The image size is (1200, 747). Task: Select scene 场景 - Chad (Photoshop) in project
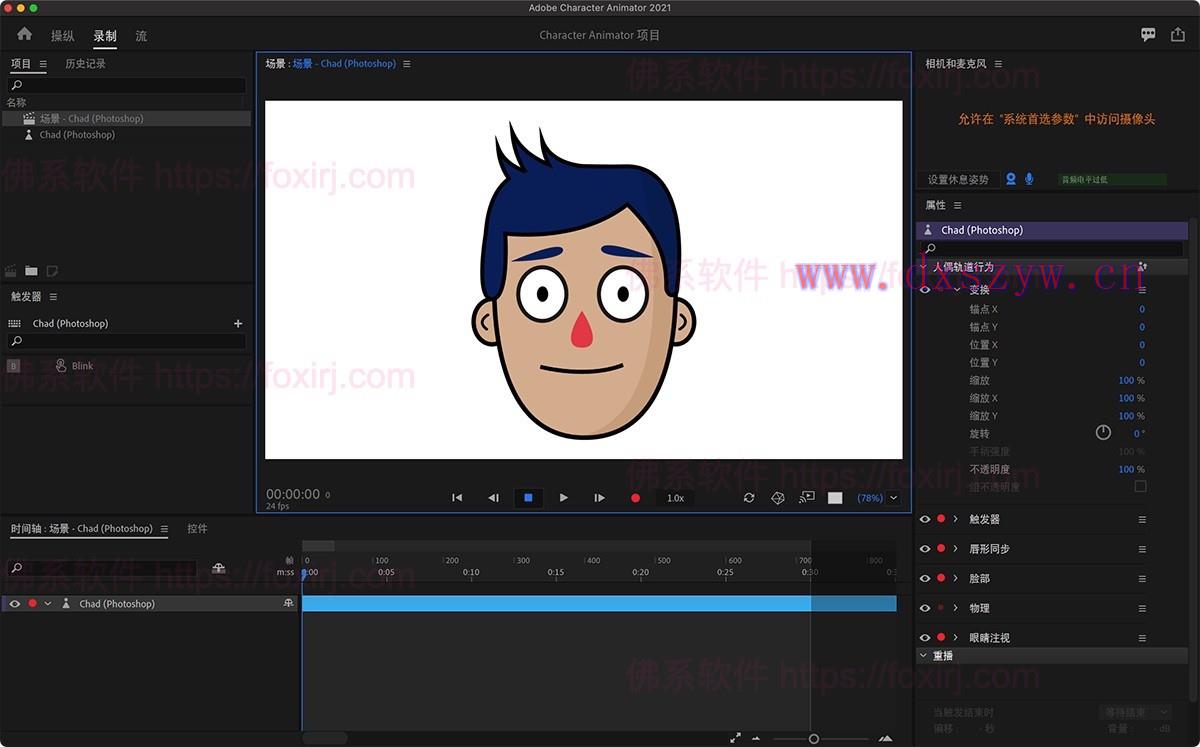(x=126, y=118)
